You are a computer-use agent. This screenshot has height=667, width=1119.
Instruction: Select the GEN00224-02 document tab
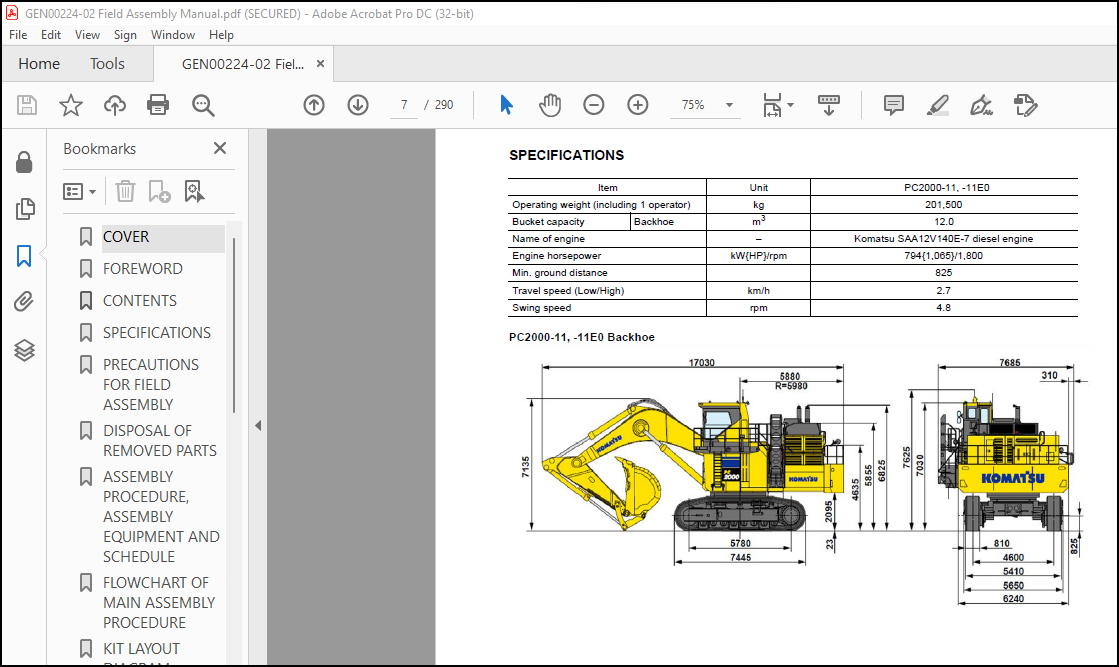coord(243,64)
